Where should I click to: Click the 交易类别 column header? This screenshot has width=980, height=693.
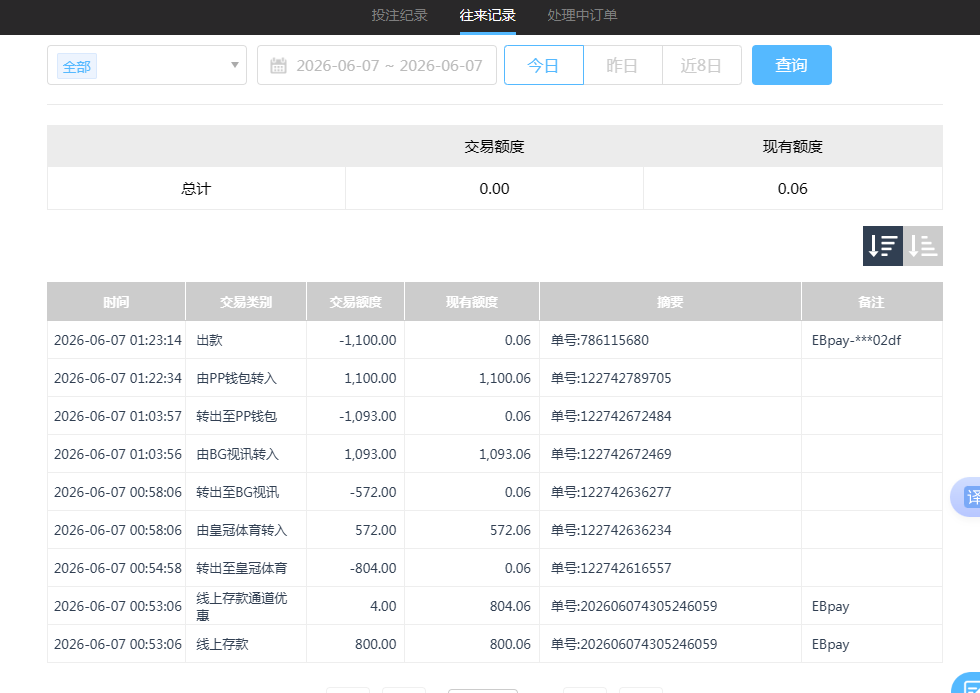coord(246,302)
